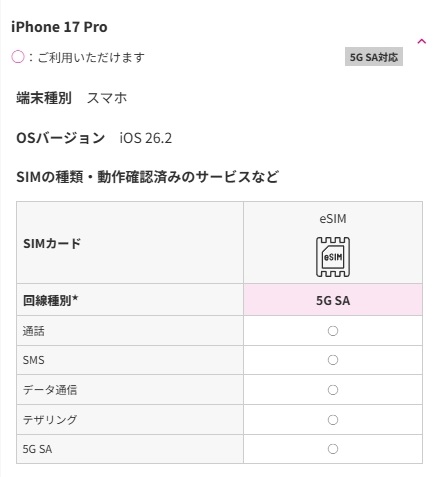Click the ご利用いただけます legend text
This screenshot has width=437, height=477.
coord(91,57)
